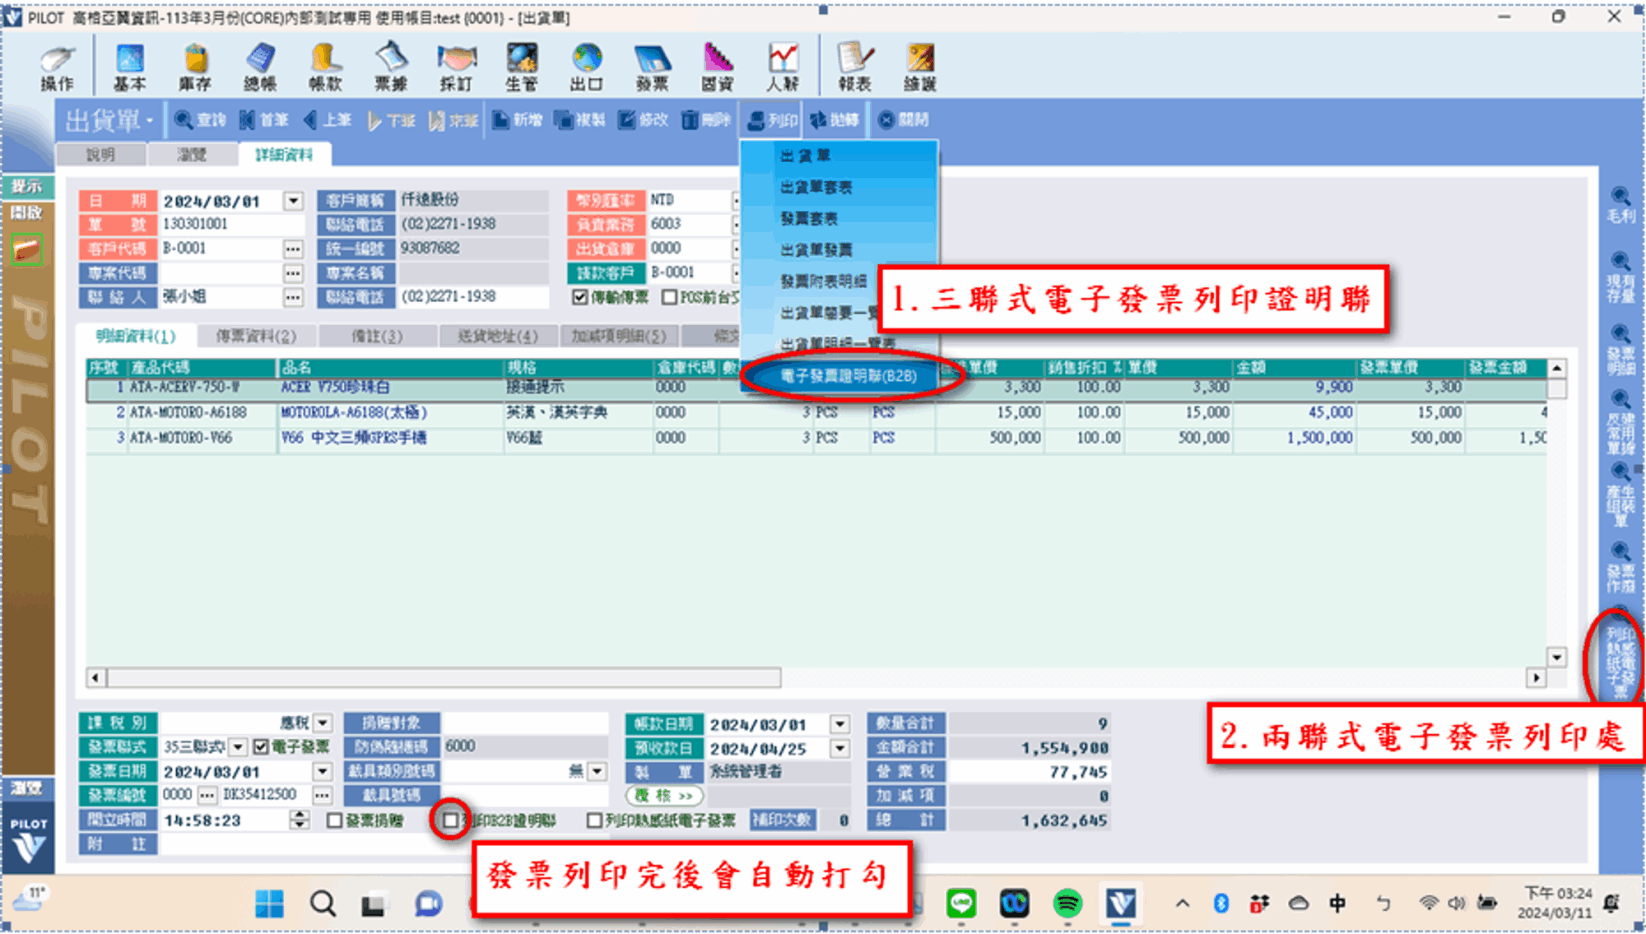Enable the 發票捐贈 checkbox
1646x934 pixels.
pos(335,821)
